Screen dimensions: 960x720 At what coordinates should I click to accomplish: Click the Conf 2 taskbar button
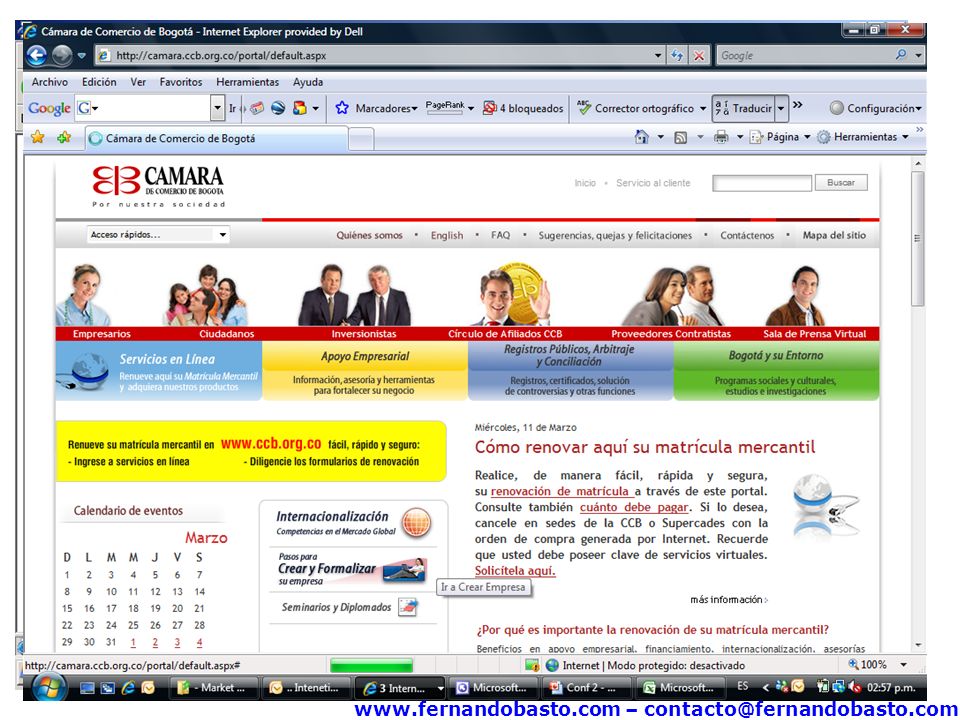point(586,688)
